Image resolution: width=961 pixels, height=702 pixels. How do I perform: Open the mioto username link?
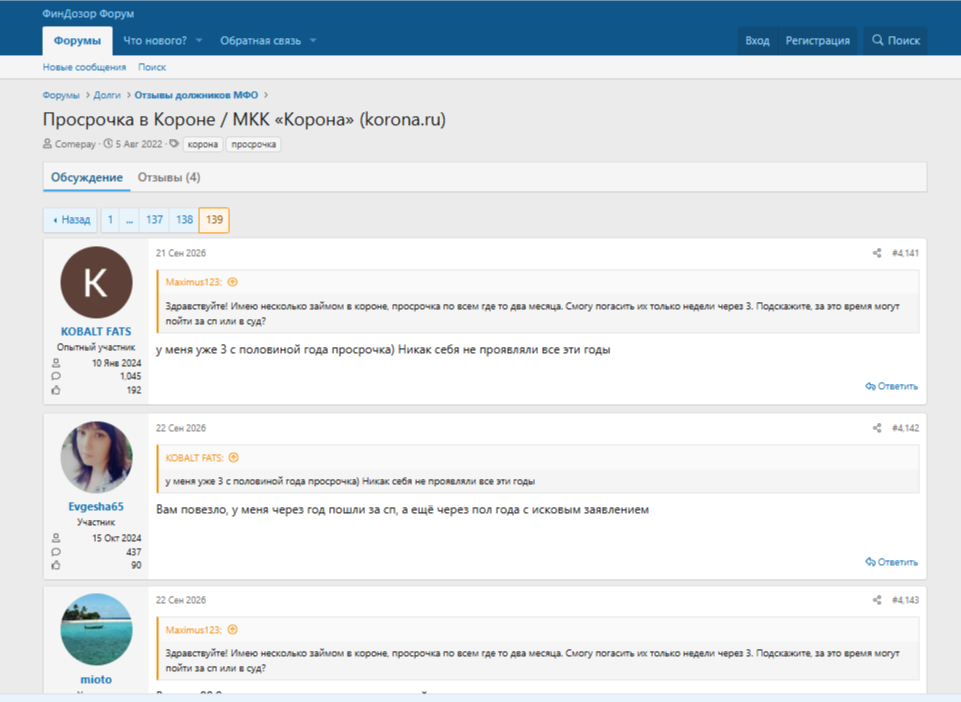point(96,679)
